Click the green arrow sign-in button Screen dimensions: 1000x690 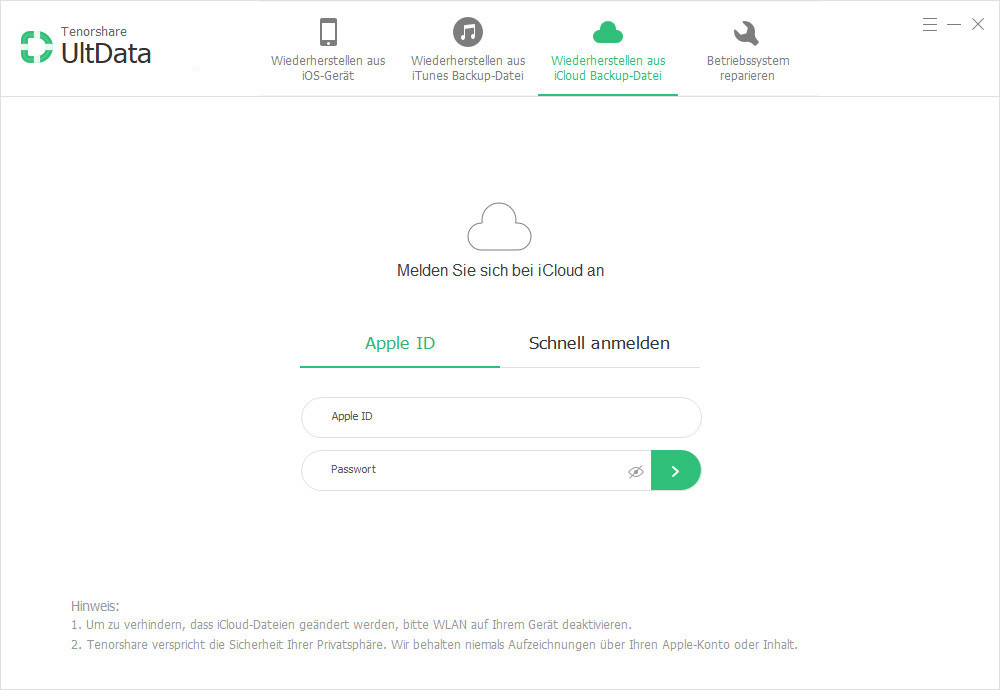tap(676, 471)
